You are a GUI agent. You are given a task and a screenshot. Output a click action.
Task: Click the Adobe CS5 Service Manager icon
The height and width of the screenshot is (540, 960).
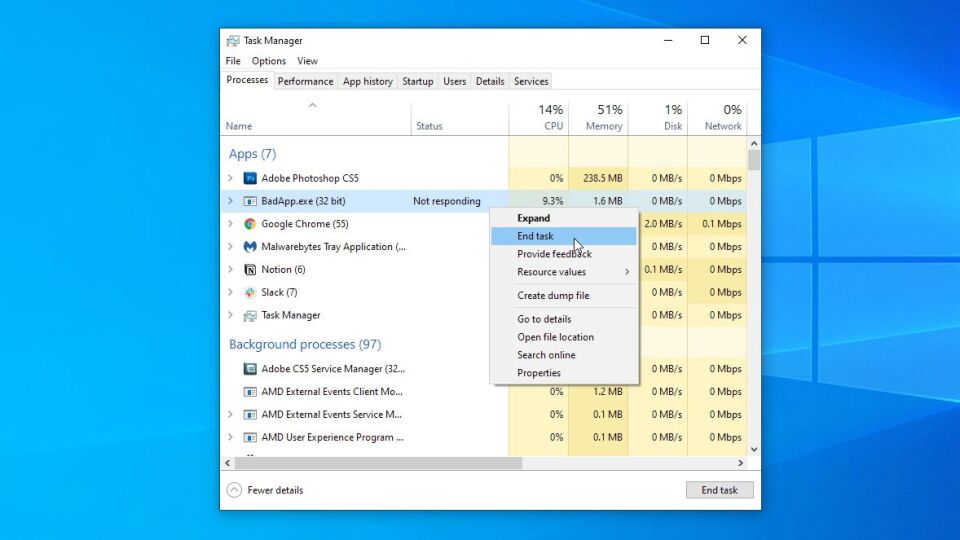250,369
